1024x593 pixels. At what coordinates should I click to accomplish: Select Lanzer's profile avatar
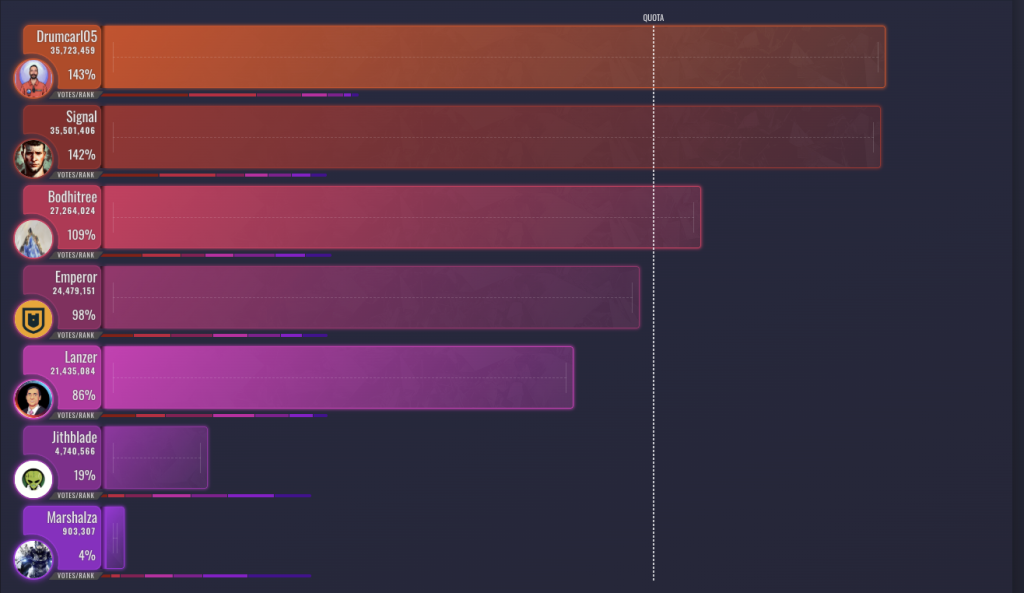[32, 399]
